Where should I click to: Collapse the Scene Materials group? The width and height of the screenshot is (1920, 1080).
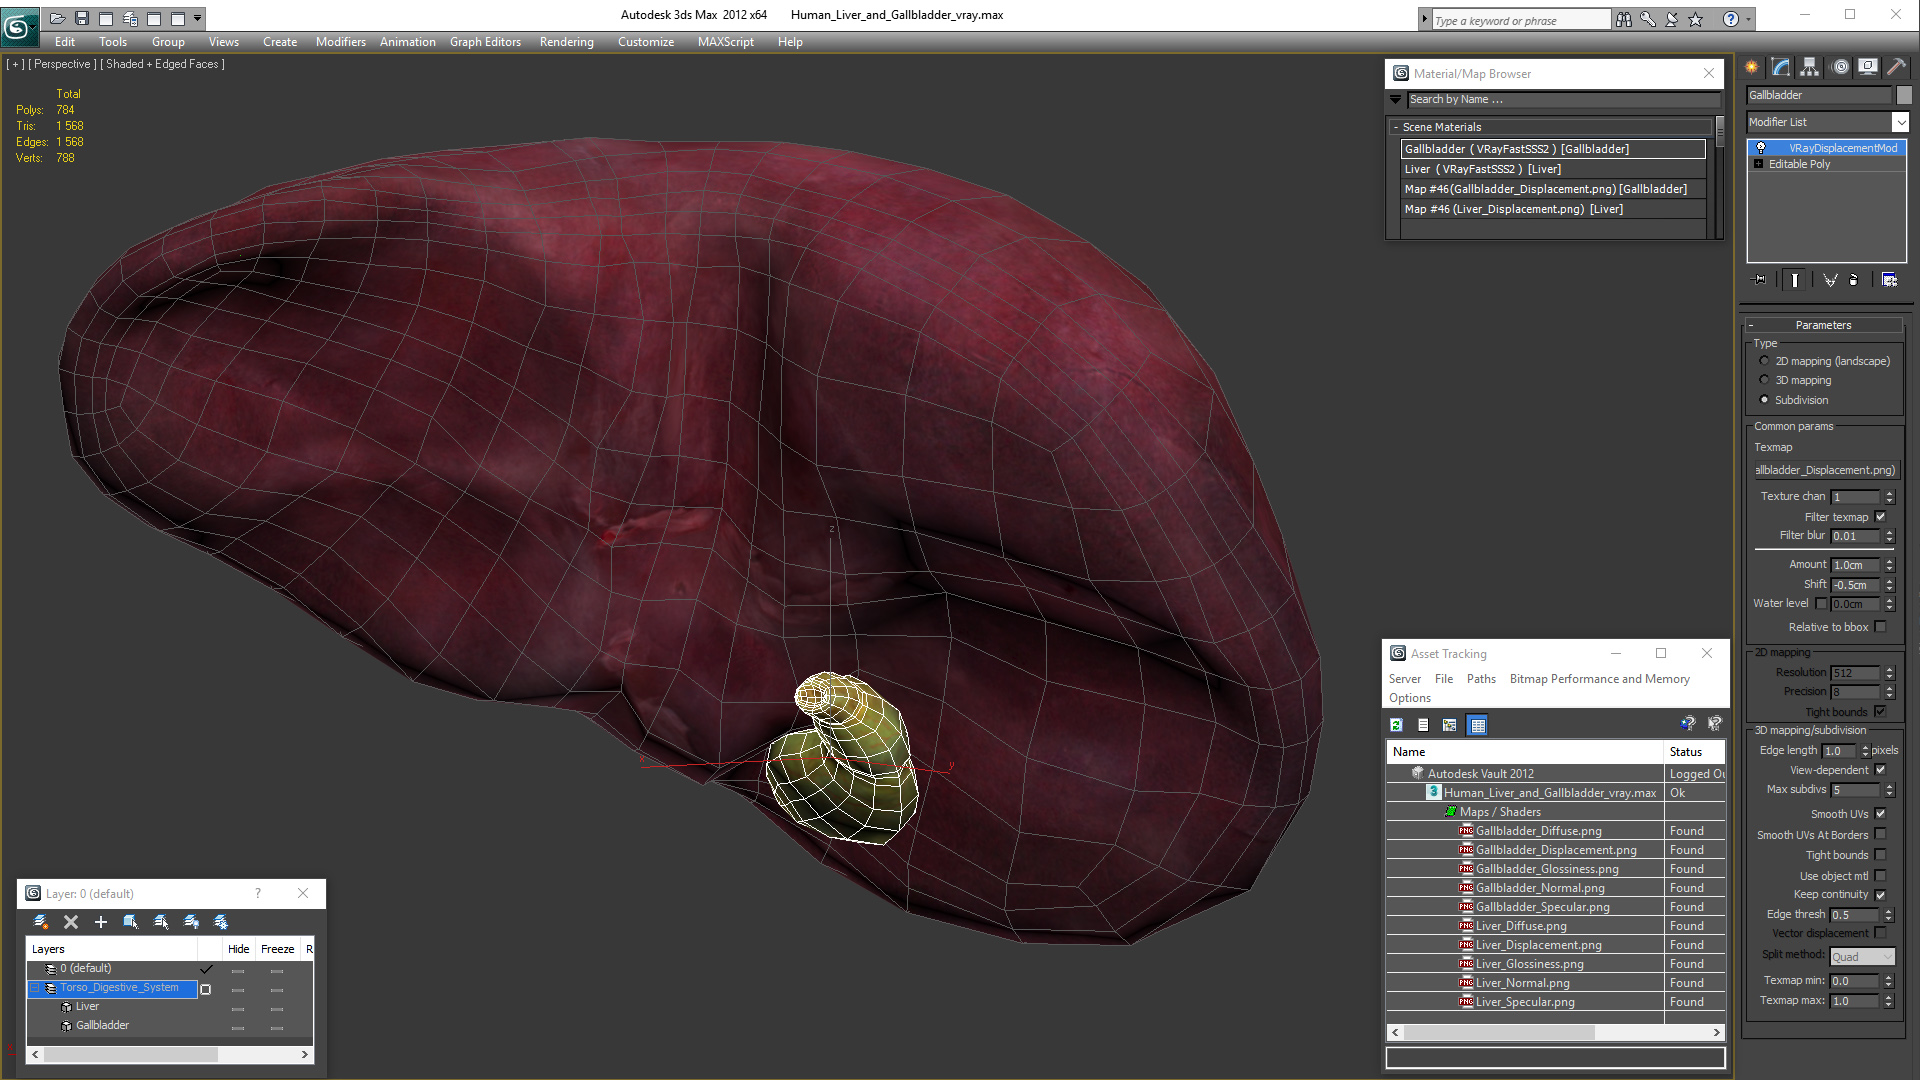point(1396,127)
